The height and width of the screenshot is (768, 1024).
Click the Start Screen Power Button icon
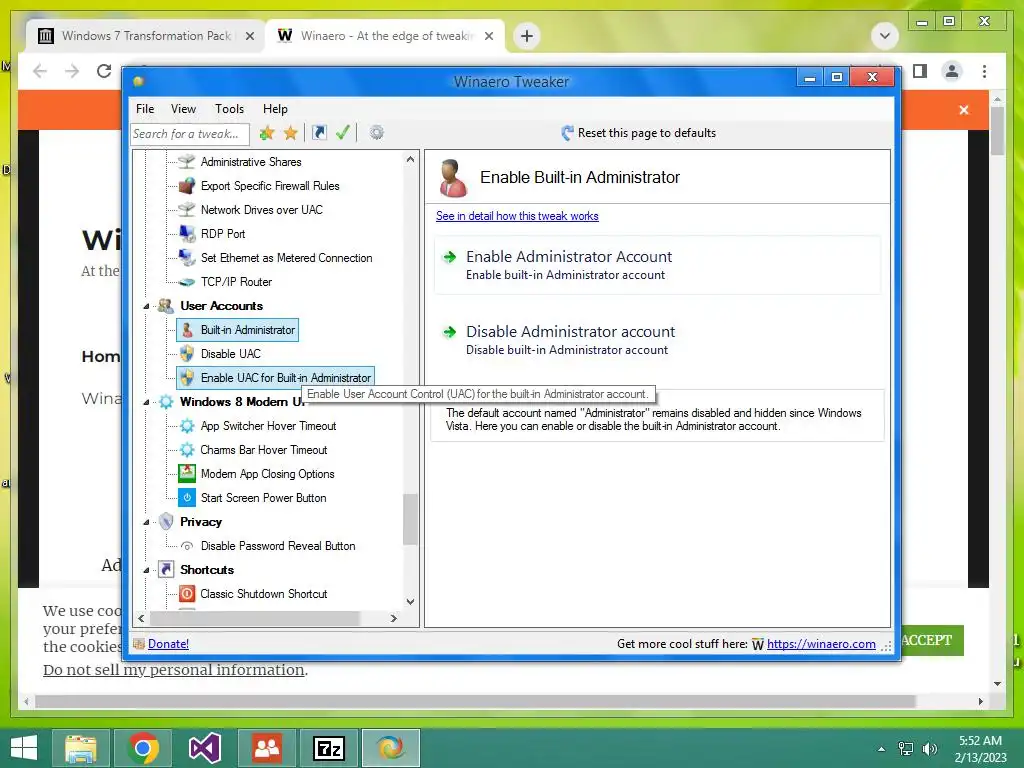(x=187, y=497)
